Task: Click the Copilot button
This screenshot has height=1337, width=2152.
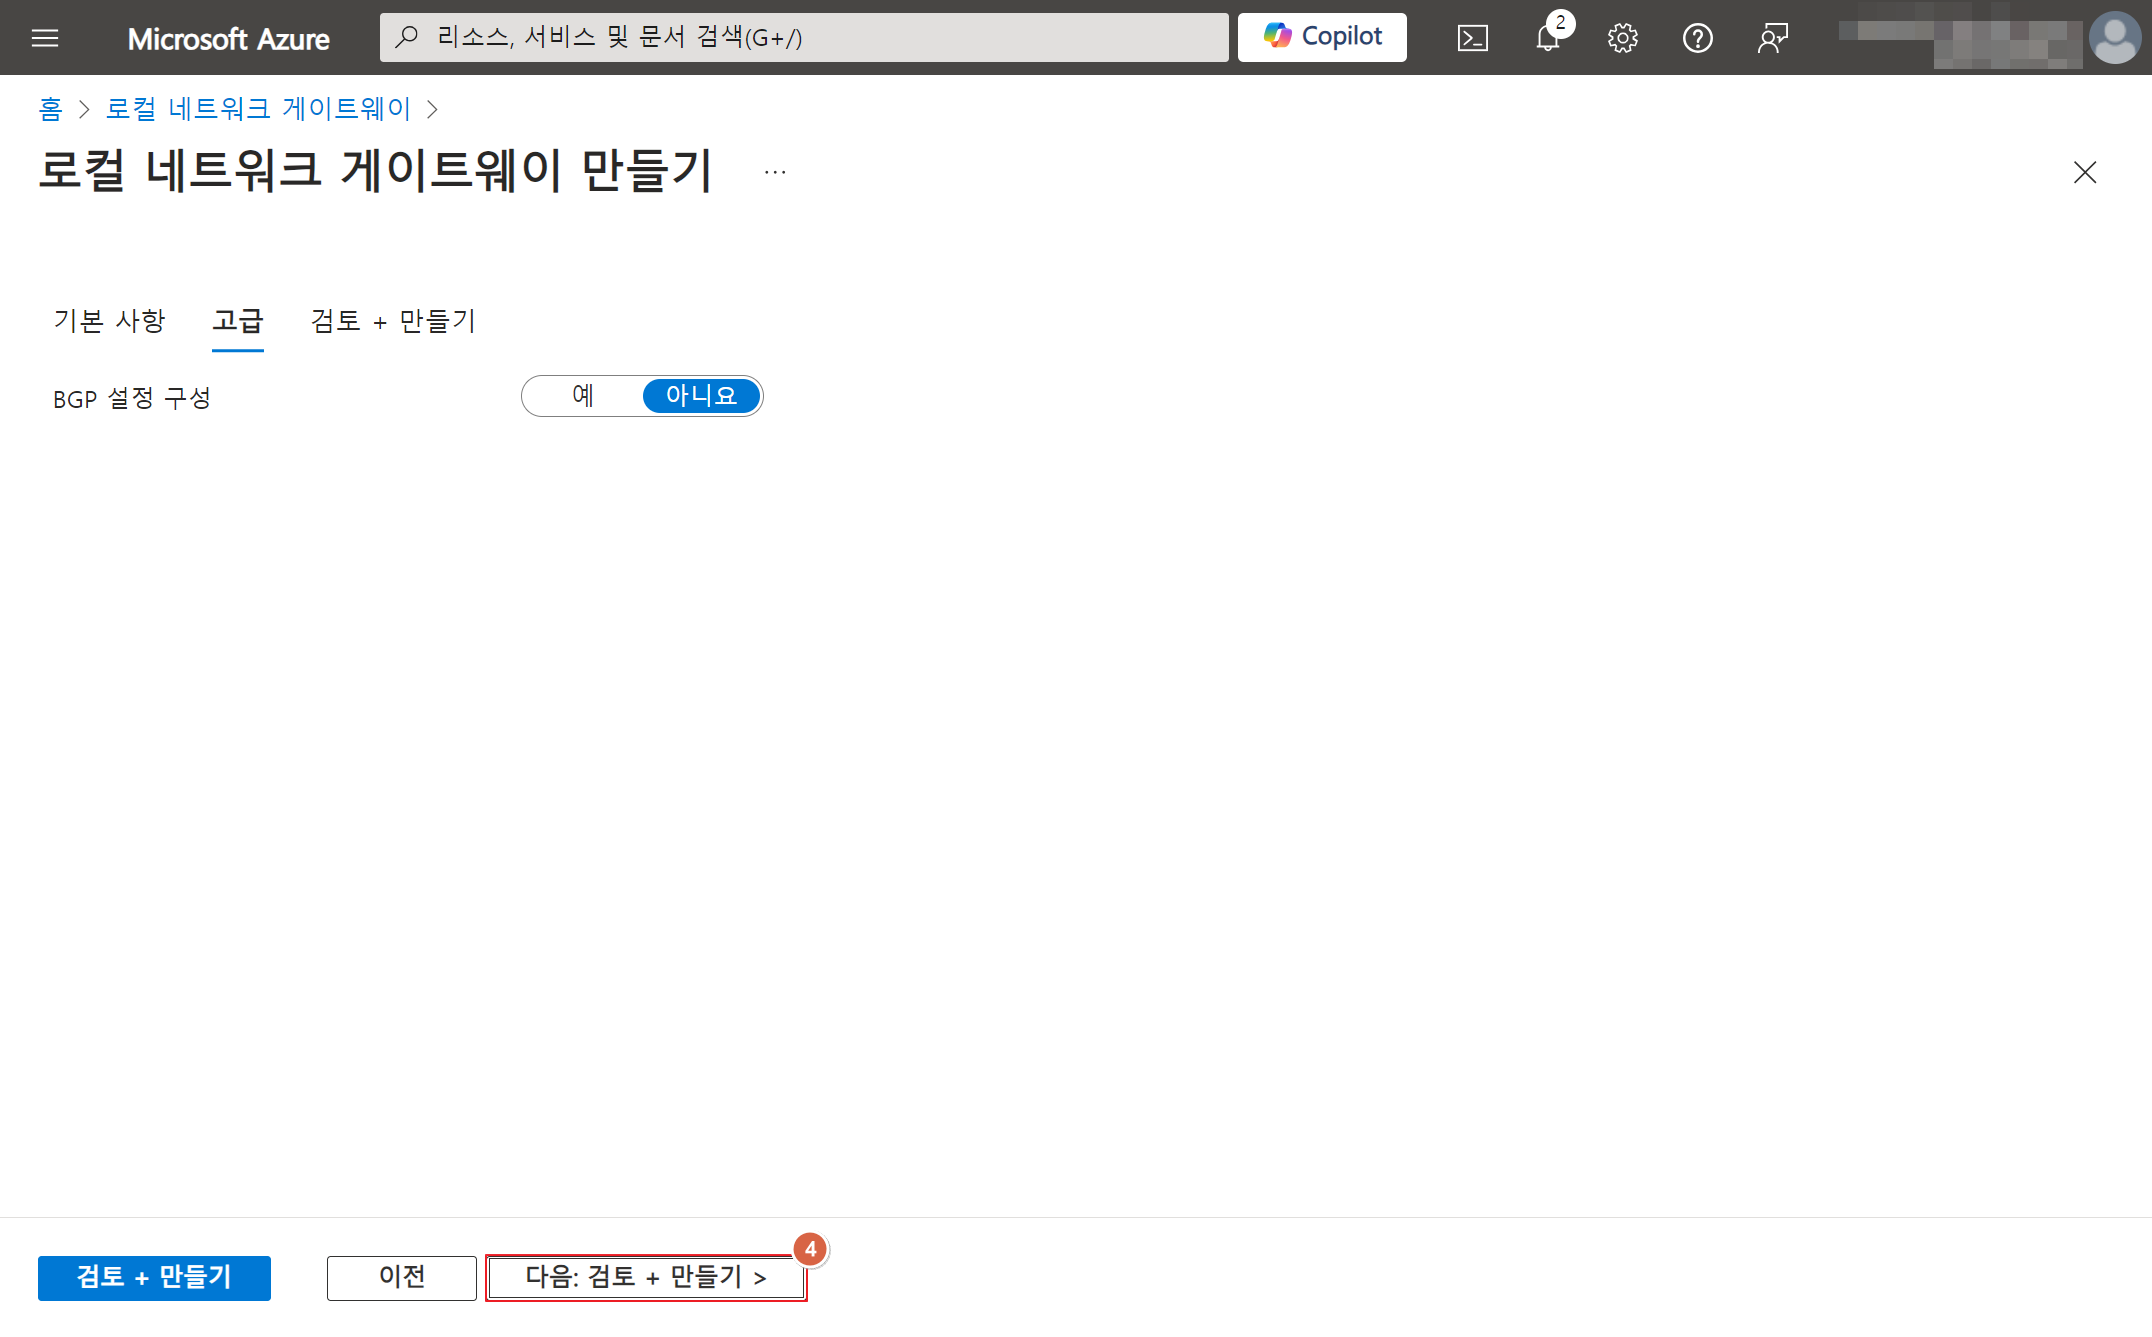Action: pos(1322,37)
